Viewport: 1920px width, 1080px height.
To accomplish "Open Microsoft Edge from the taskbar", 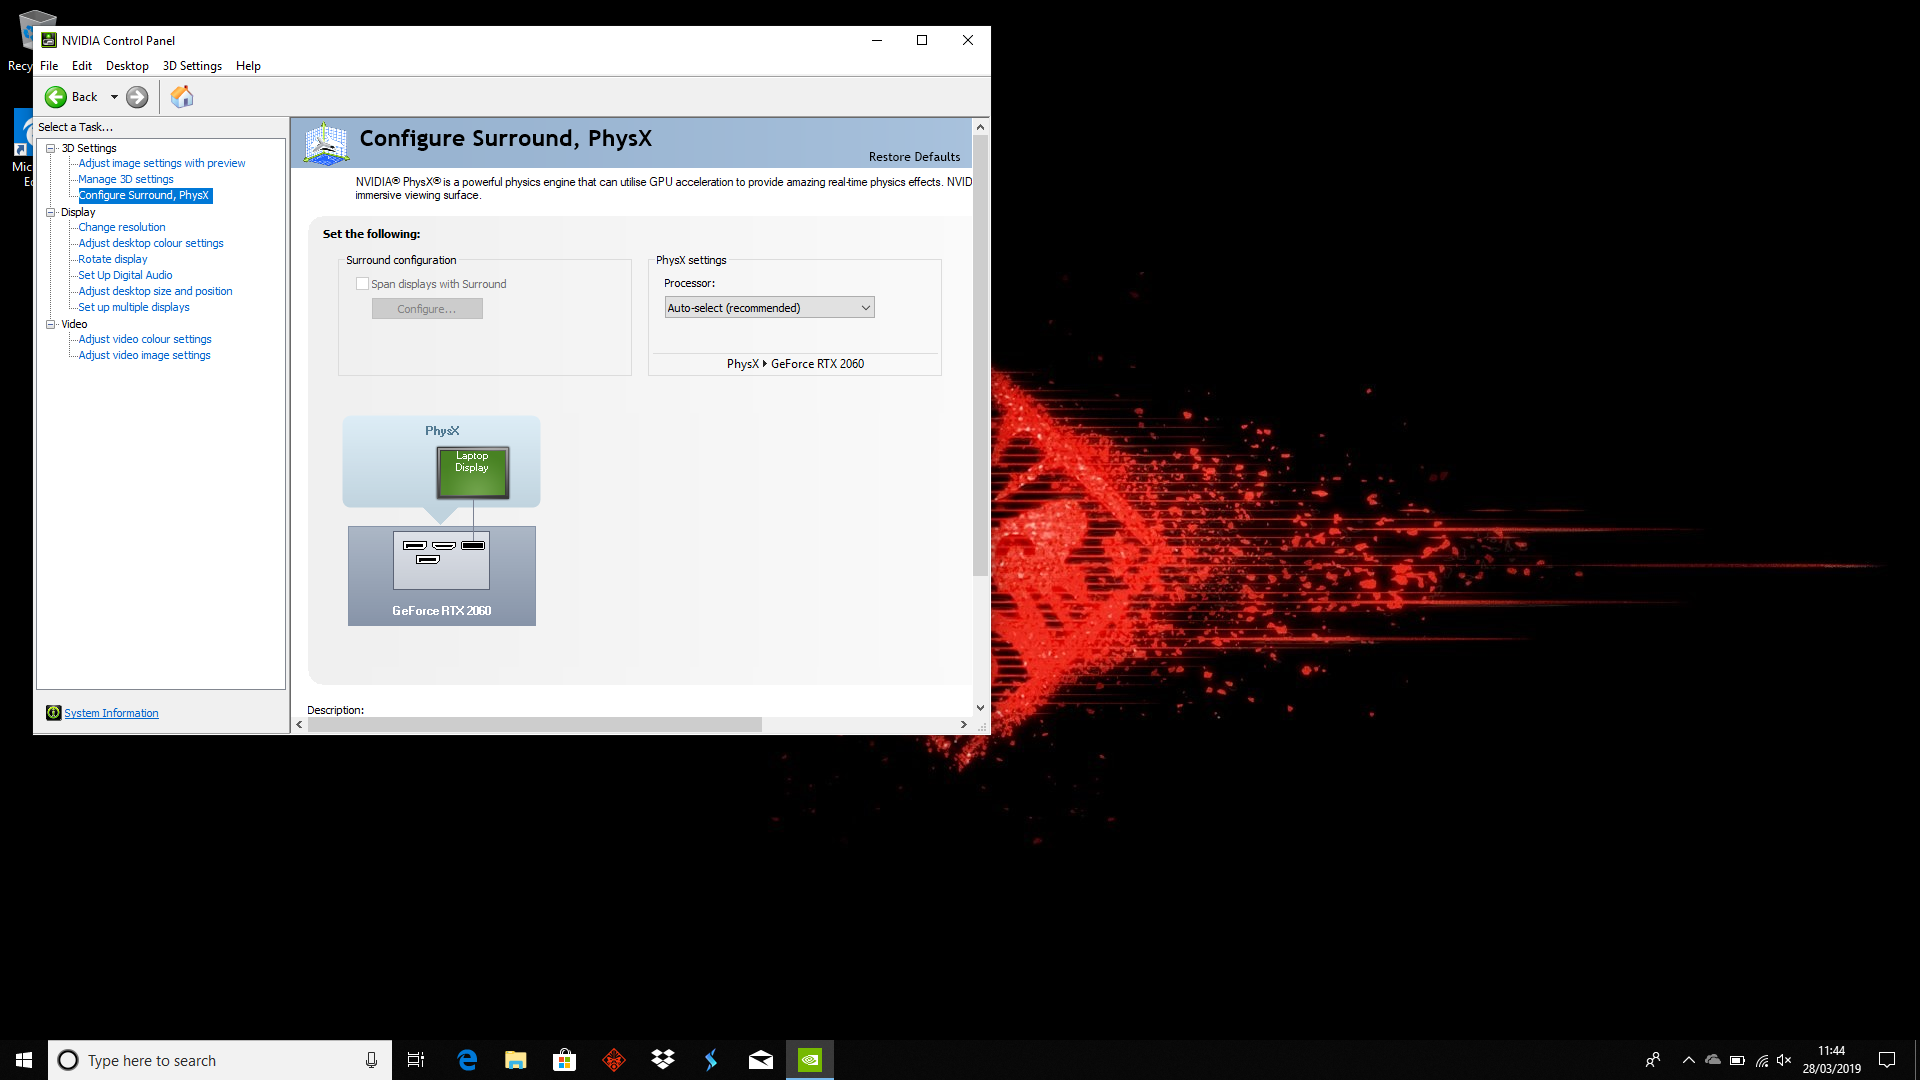I will (x=467, y=1060).
